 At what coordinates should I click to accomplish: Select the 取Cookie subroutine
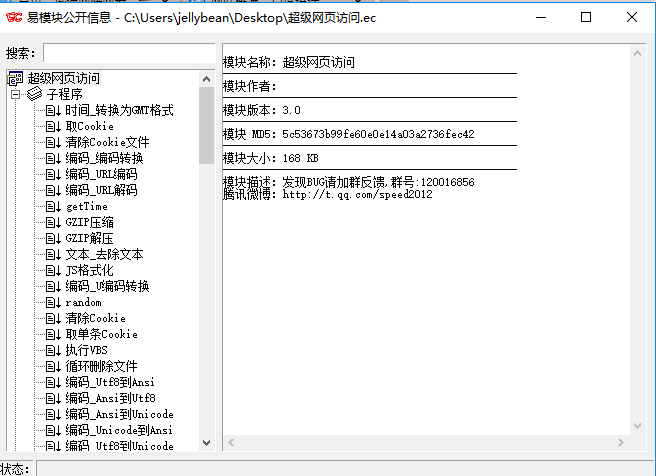point(90,126)
